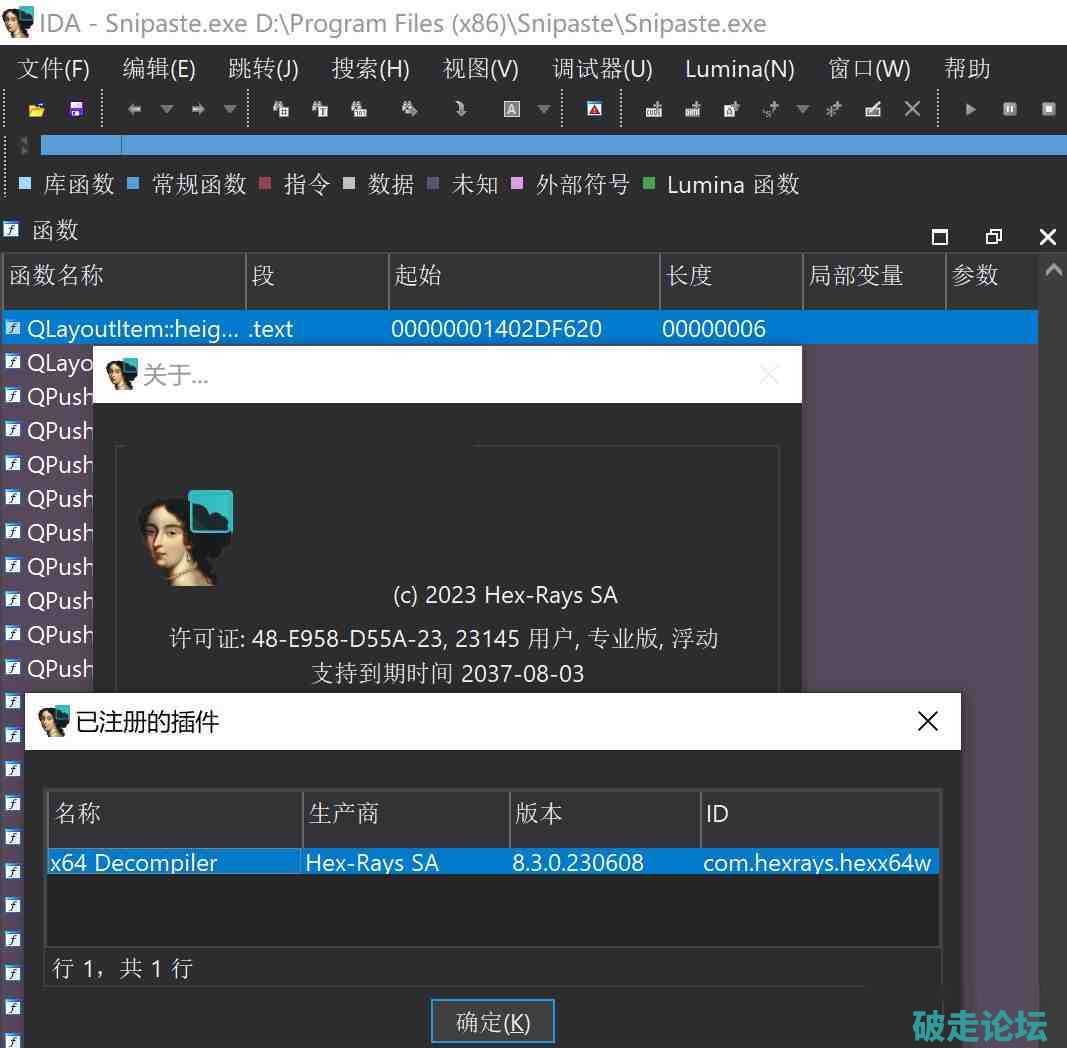Open the Lumina(N) menu

739,69
